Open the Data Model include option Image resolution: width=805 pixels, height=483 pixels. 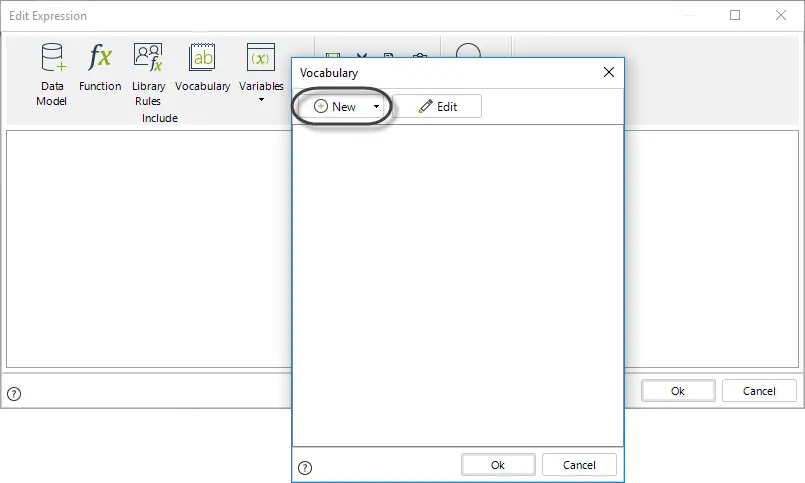(52, 74)
